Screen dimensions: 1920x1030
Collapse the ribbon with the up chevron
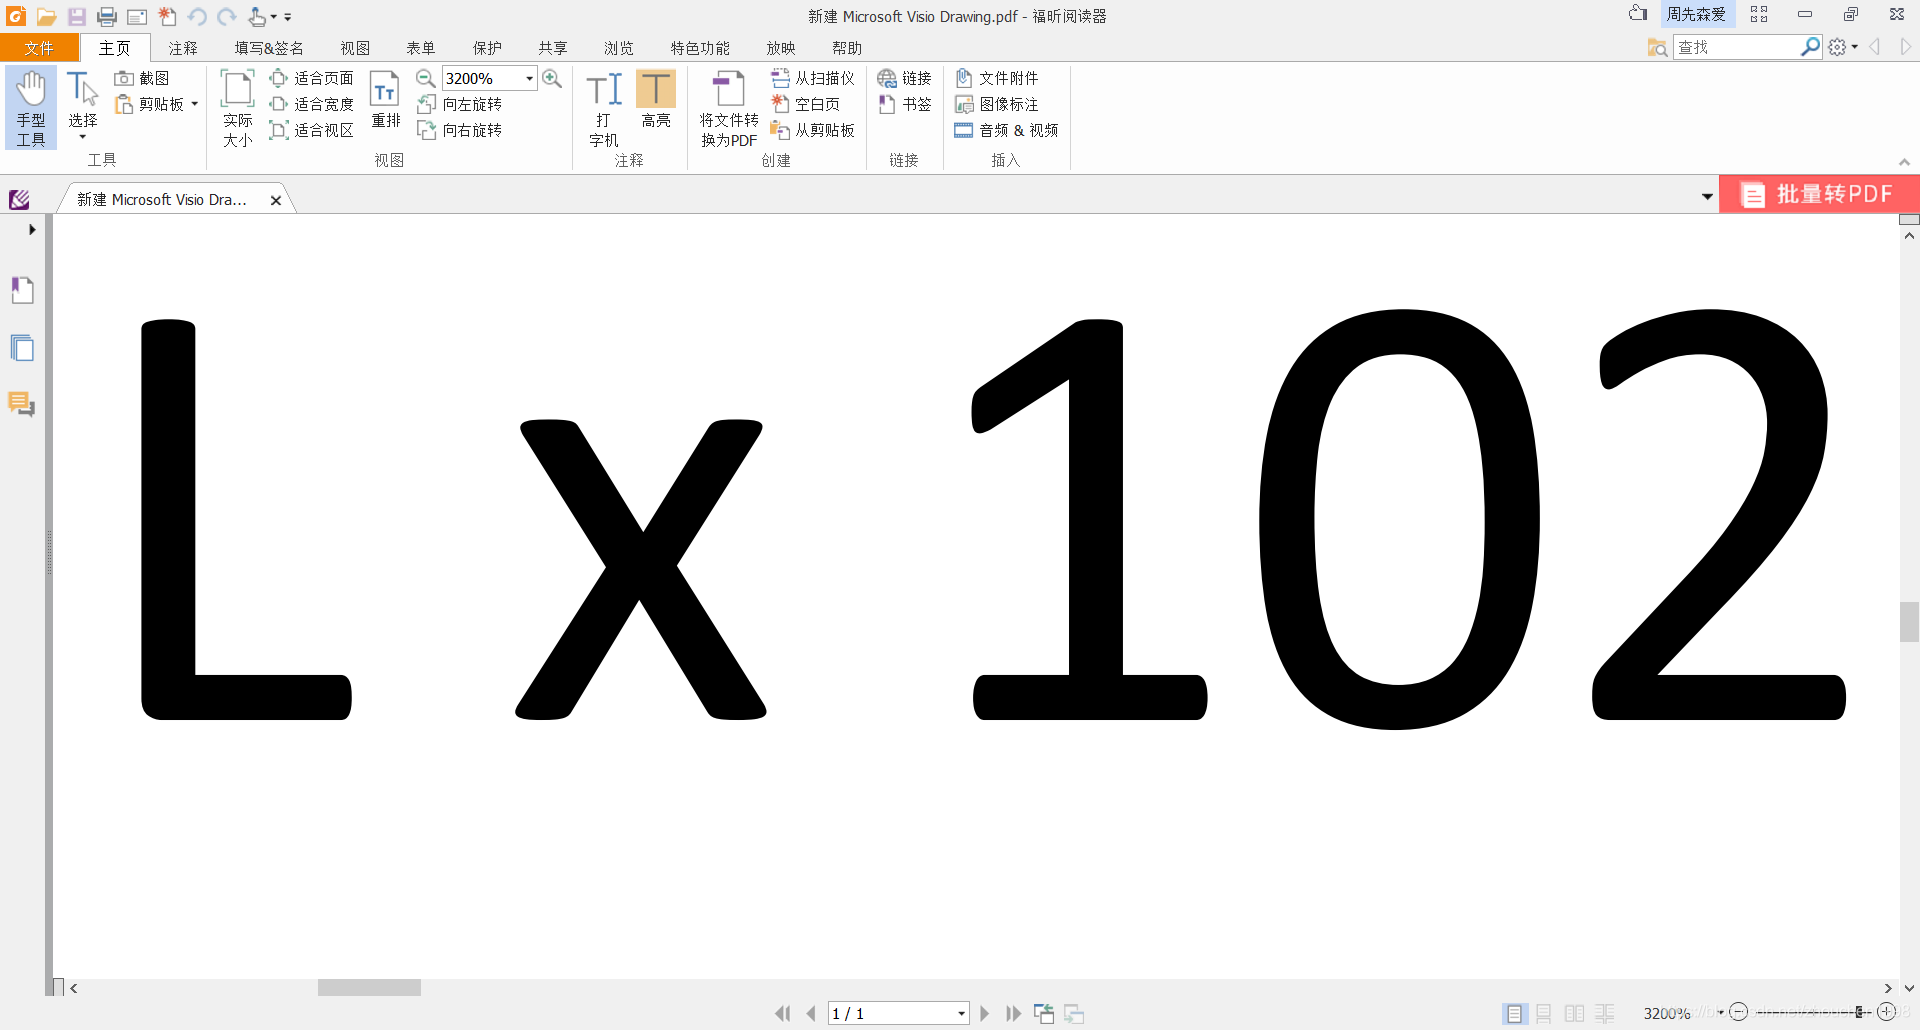[x=1904, y=162]
